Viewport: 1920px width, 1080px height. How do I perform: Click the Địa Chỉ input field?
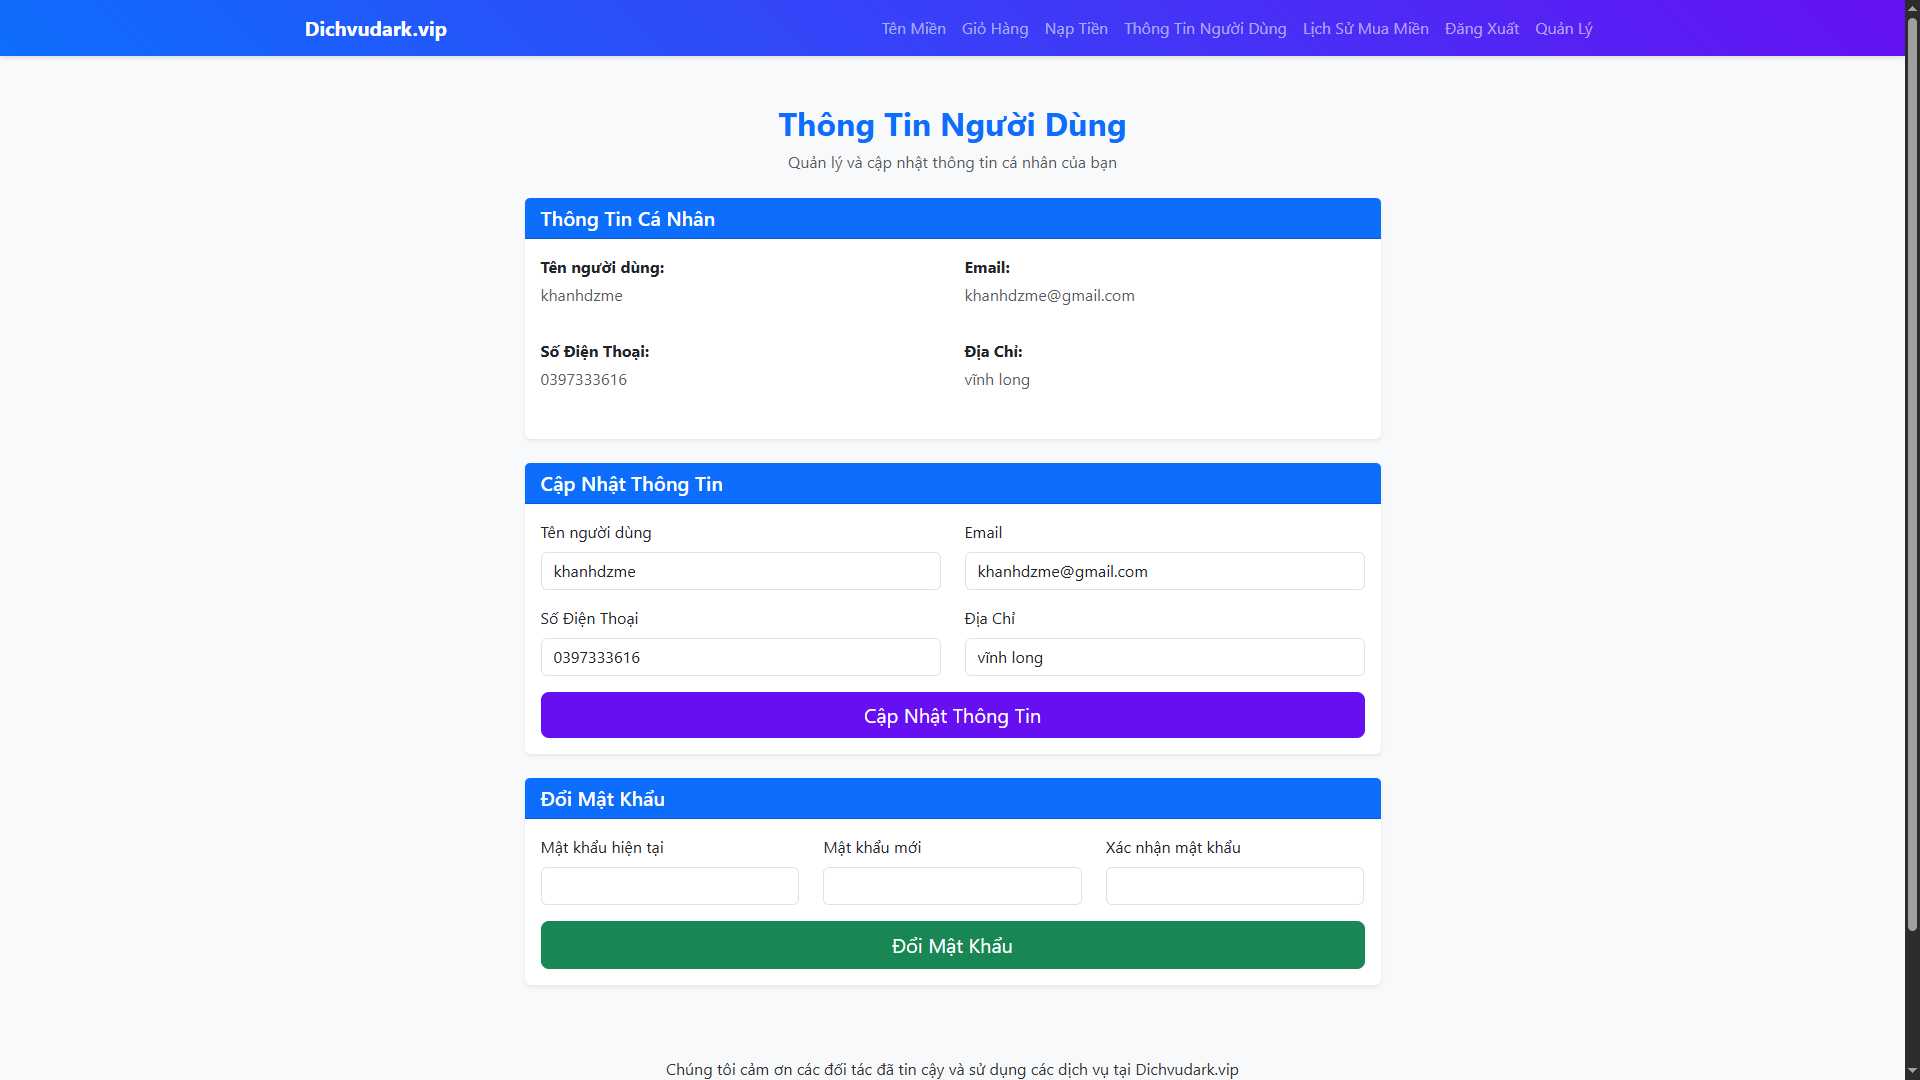1164,657
